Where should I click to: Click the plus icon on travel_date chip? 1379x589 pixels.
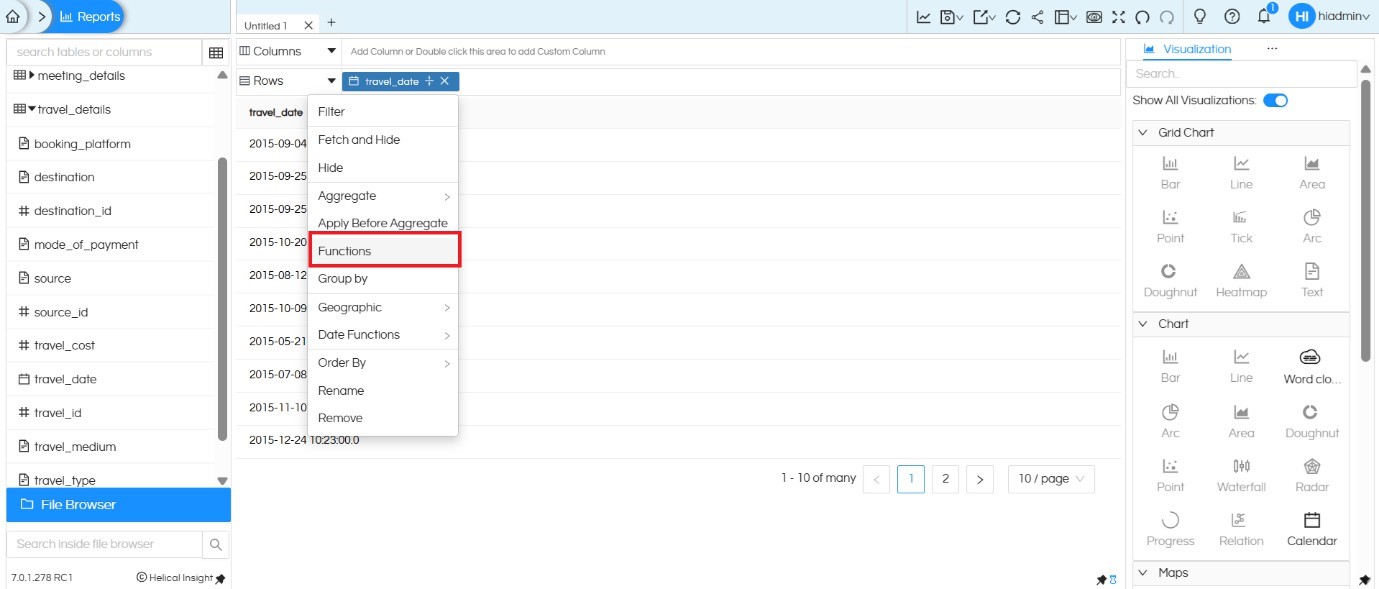coord(429,81)
